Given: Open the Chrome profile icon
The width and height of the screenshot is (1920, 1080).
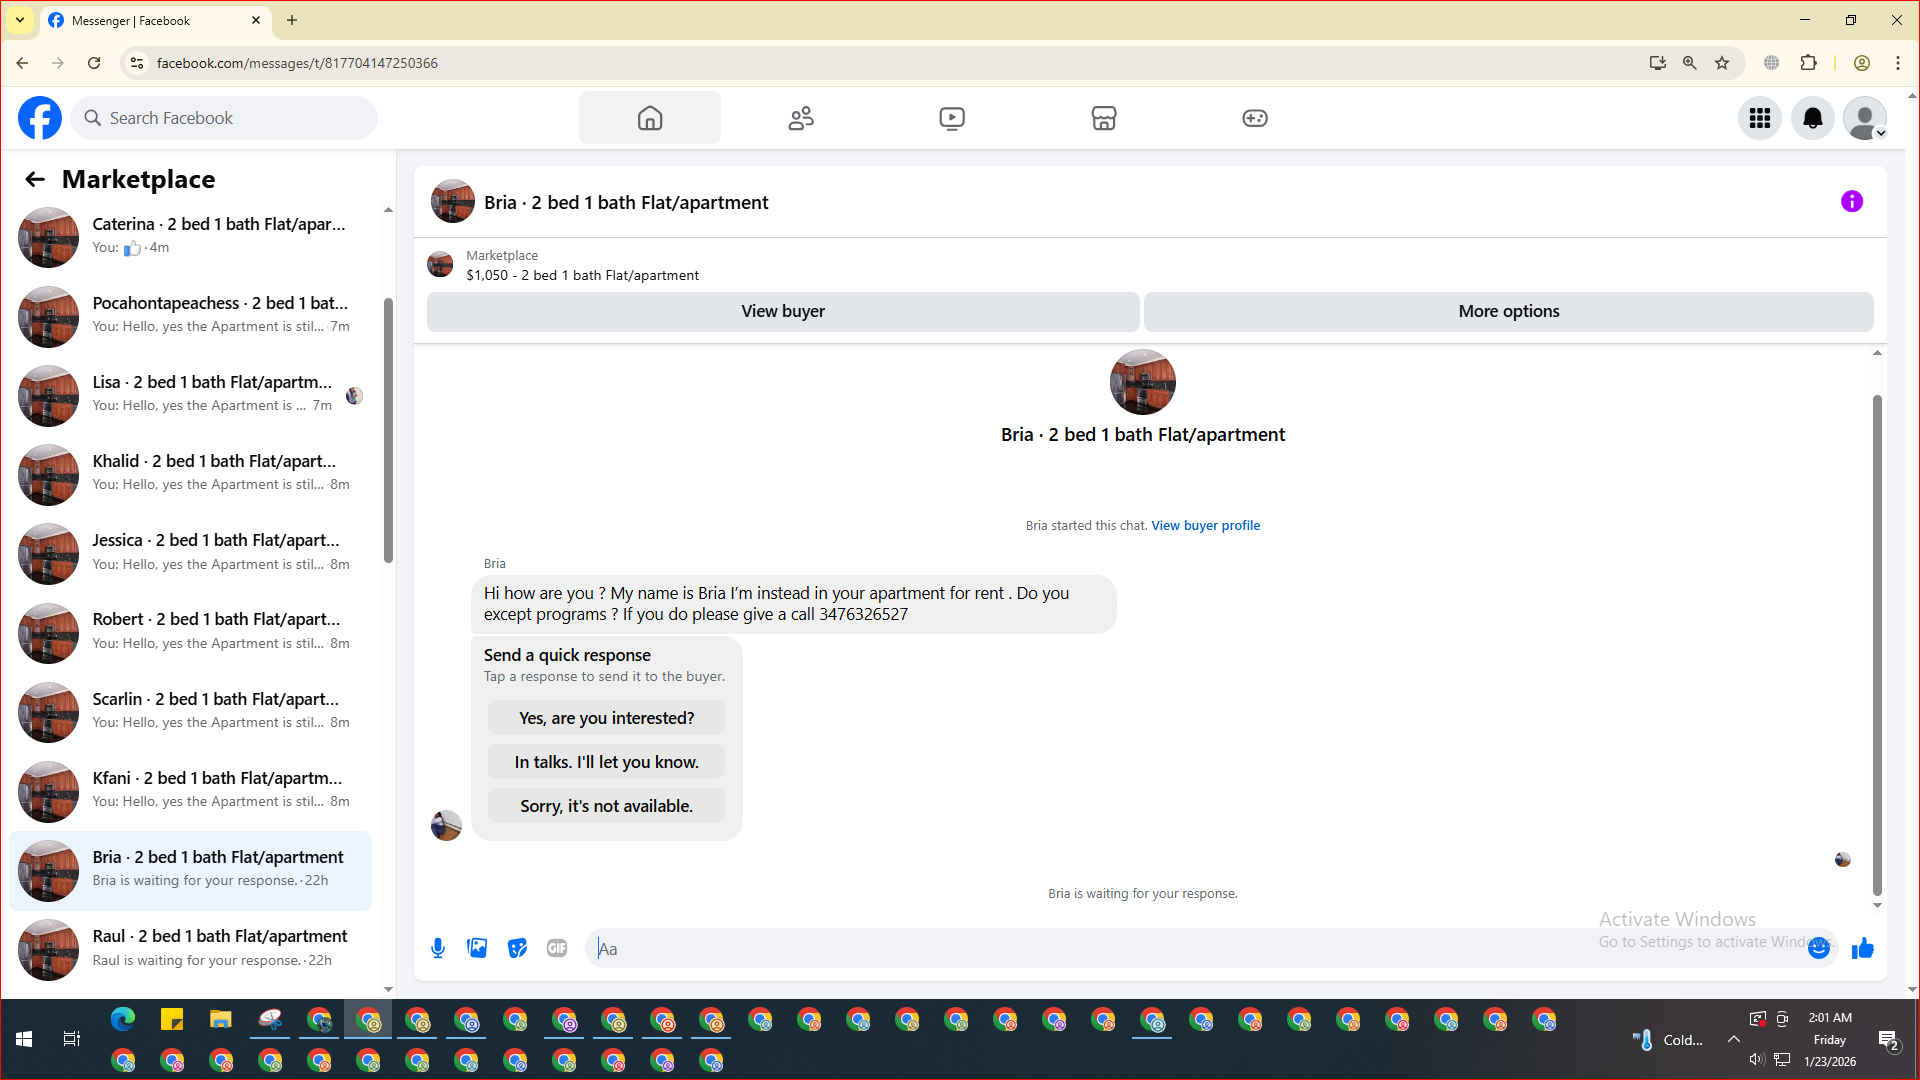Looking at the screenshot, I should (1862, 63).
